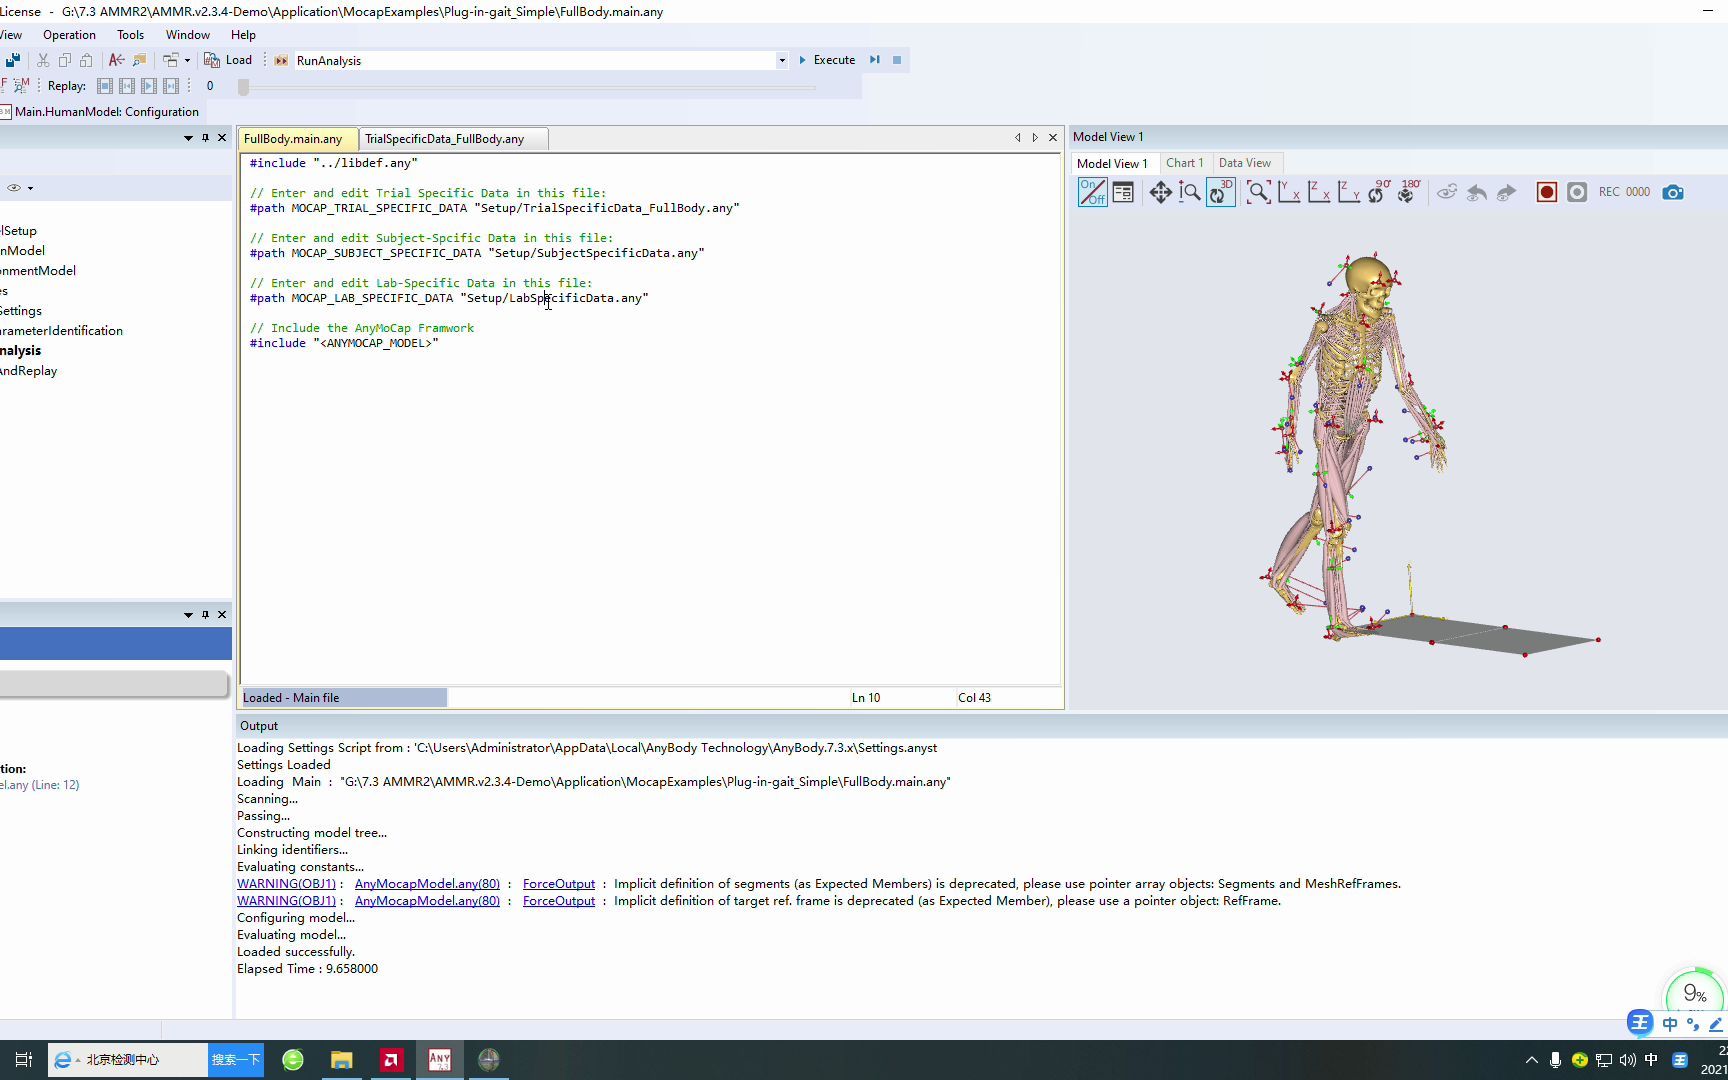Click the grey stop recording icon

pyautogui.click(x=1577, y=192)
